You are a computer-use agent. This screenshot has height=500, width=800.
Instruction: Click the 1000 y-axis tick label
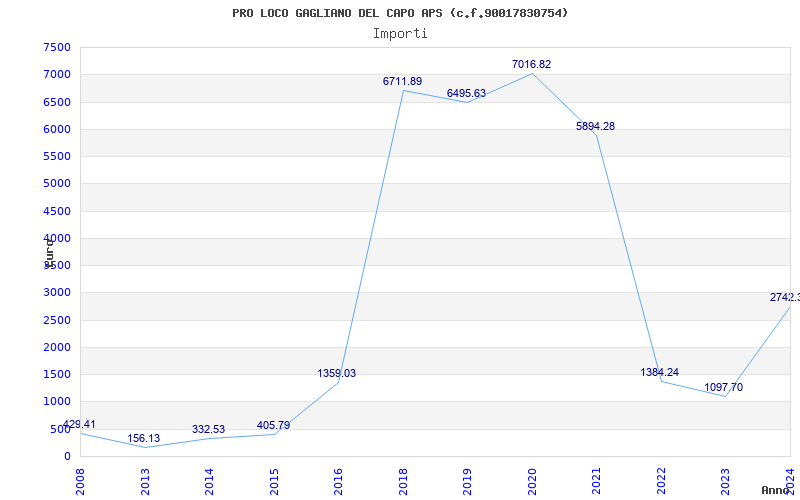click(57, 402)
